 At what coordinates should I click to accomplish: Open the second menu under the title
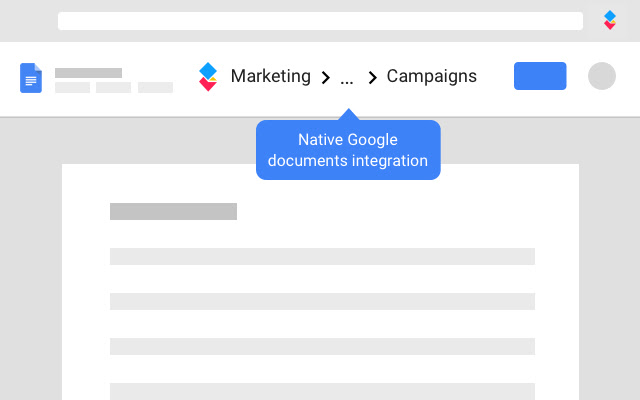tap(113, 88)
